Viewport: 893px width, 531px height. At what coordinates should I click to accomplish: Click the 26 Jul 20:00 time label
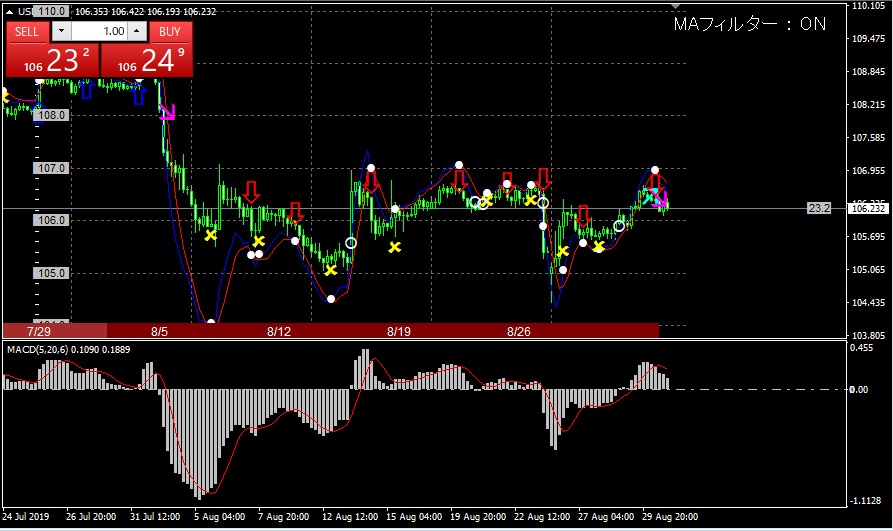coord(91,517)
